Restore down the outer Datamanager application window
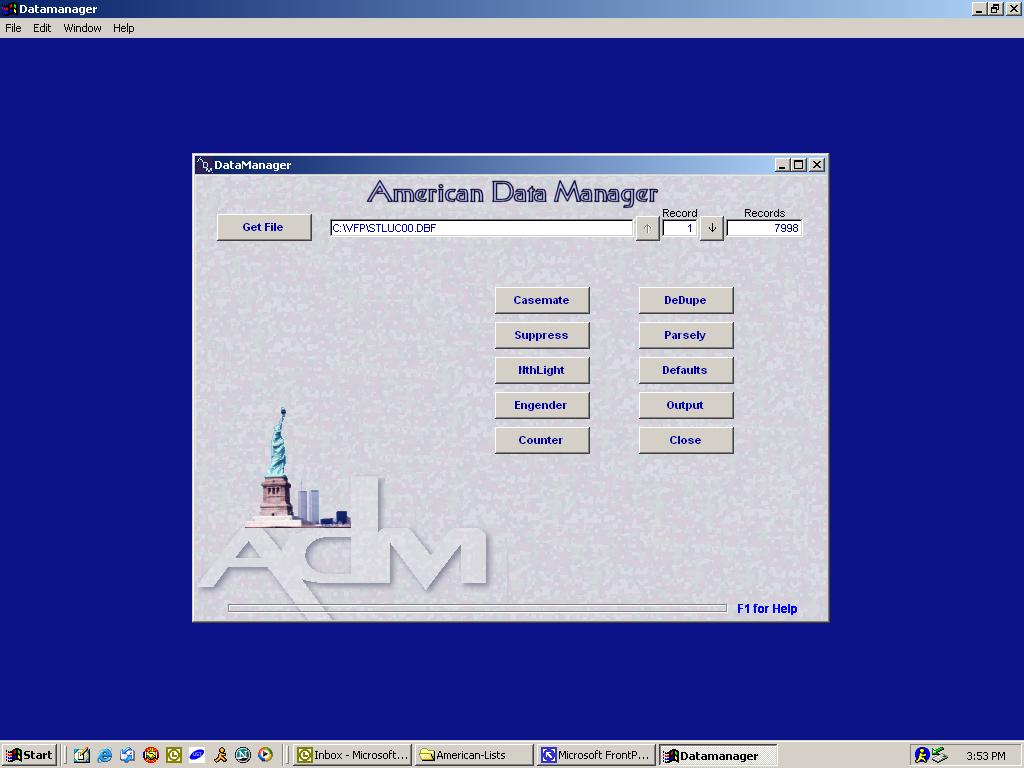The width and height of the screenshot is (1024, 768). coord(995,9)
